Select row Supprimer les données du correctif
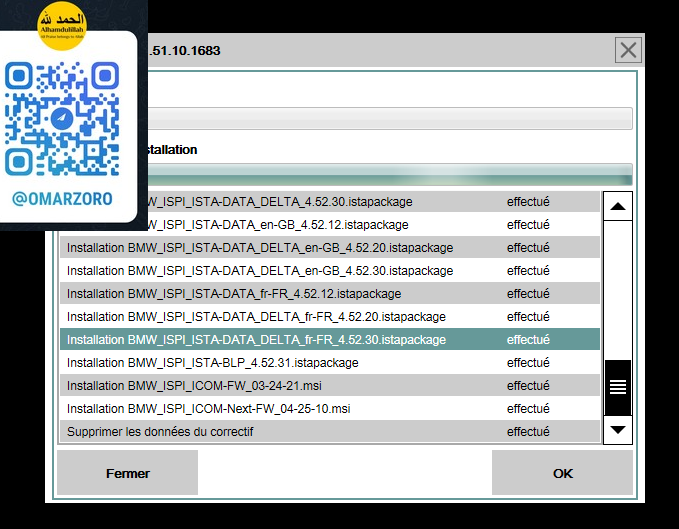The width and height of the screenshot is (679, 529). (330, 431)
